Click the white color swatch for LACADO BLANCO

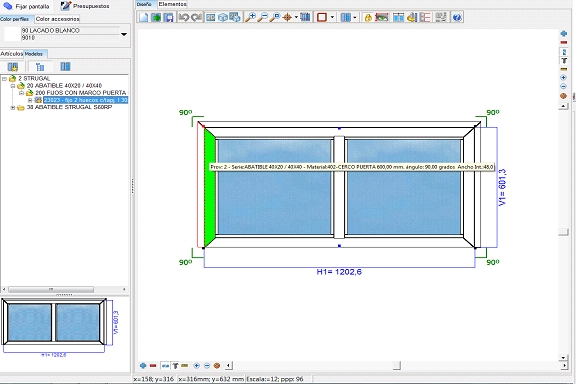coord(11,34)
